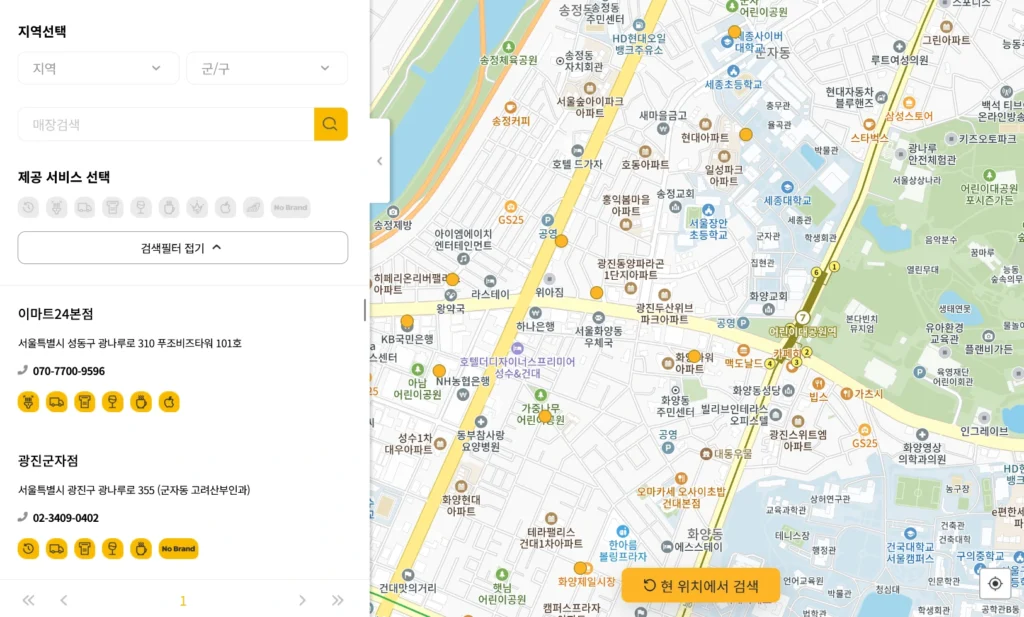Open the 군/구 district dropdown
Screen dimensions: 1024x617
click(267, 68)
